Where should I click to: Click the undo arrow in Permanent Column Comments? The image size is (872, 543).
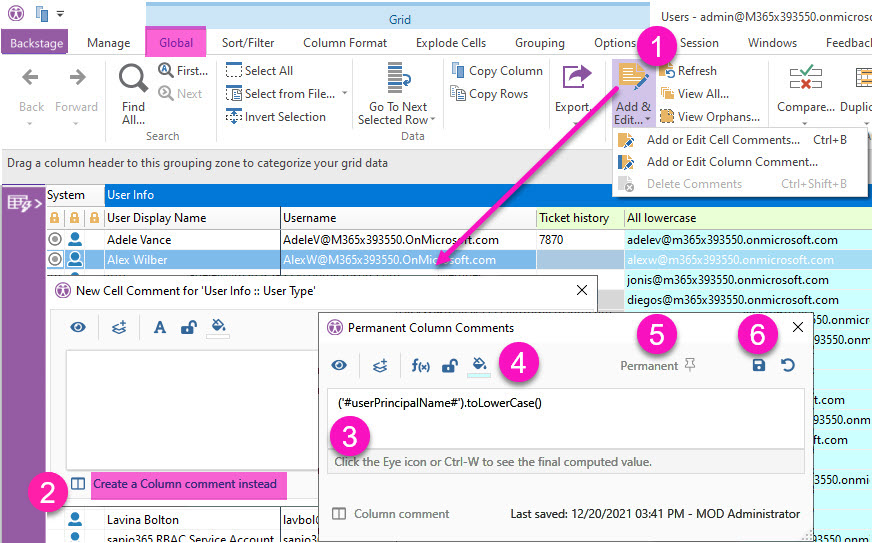point(788,366)
